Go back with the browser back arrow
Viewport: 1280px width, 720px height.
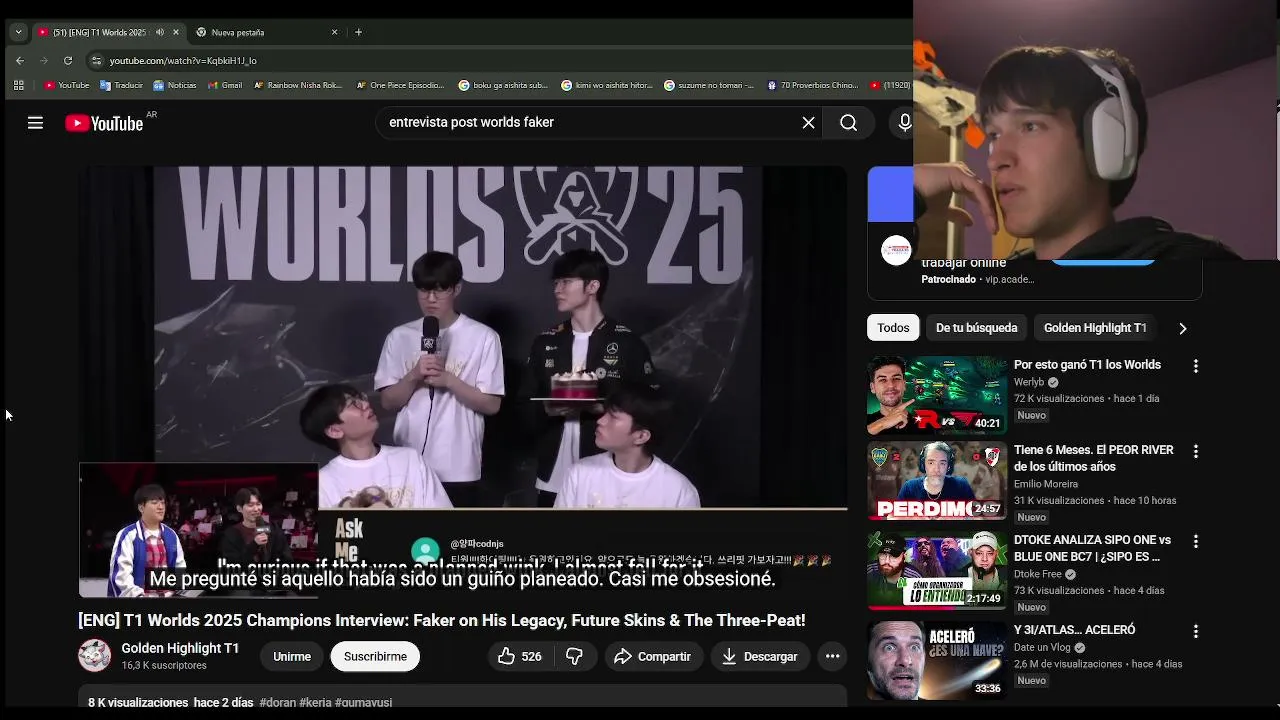click(x=19, y=61)
